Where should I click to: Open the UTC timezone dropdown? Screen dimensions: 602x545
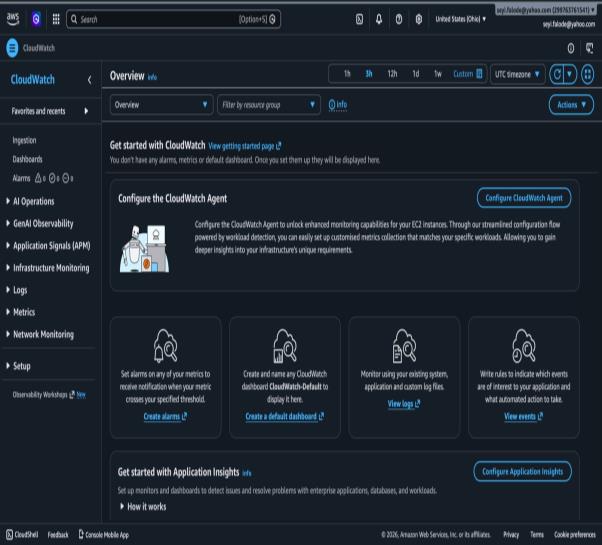518,74
